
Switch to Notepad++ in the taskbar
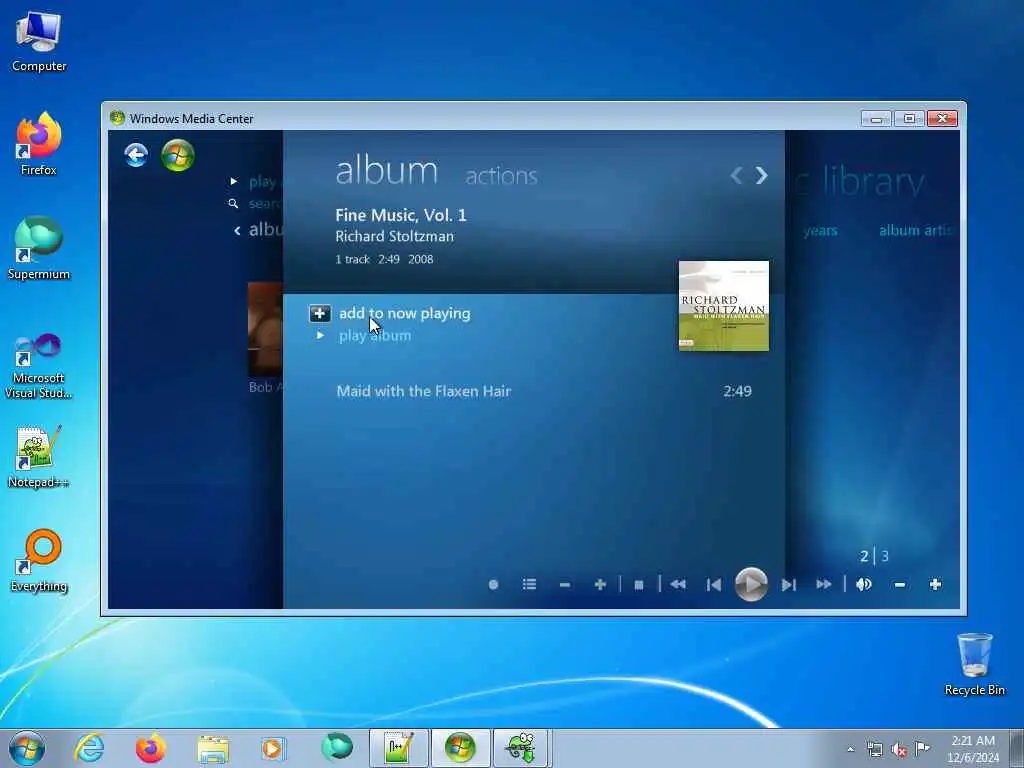tap(398, 748)
